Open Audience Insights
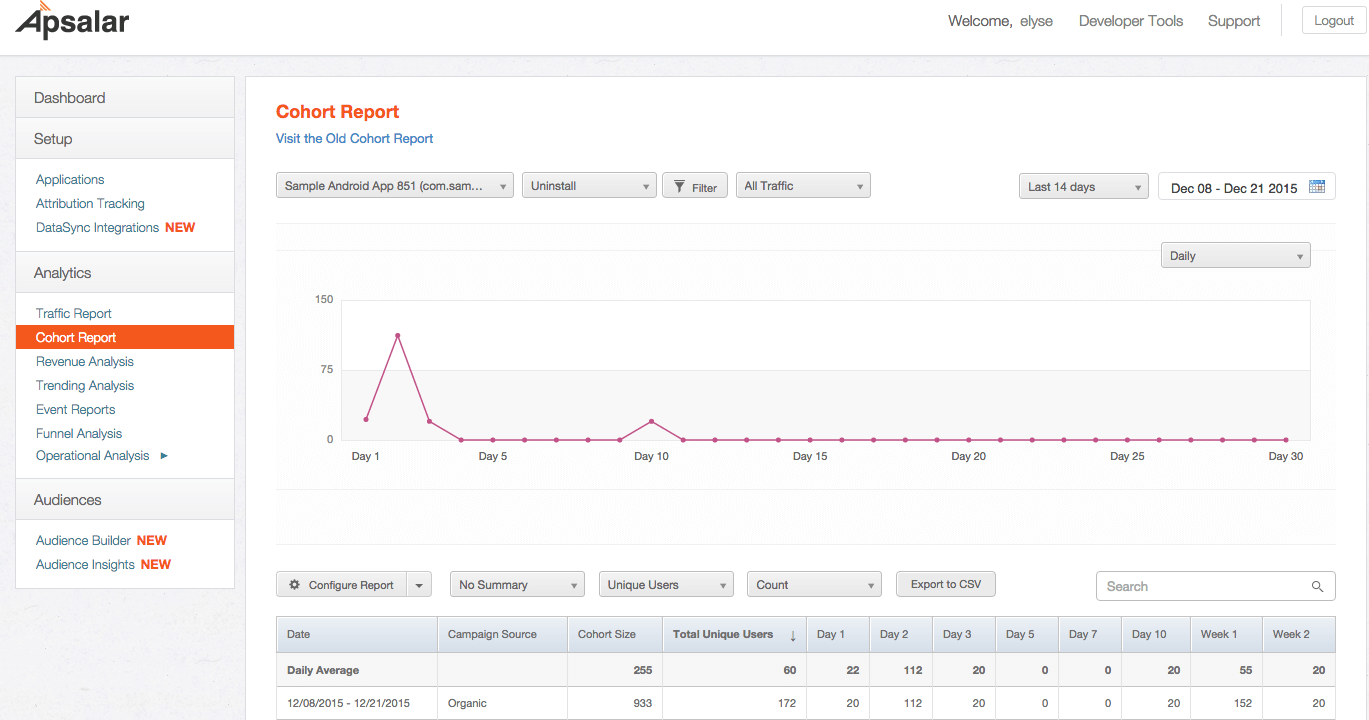 coord(85,565)
